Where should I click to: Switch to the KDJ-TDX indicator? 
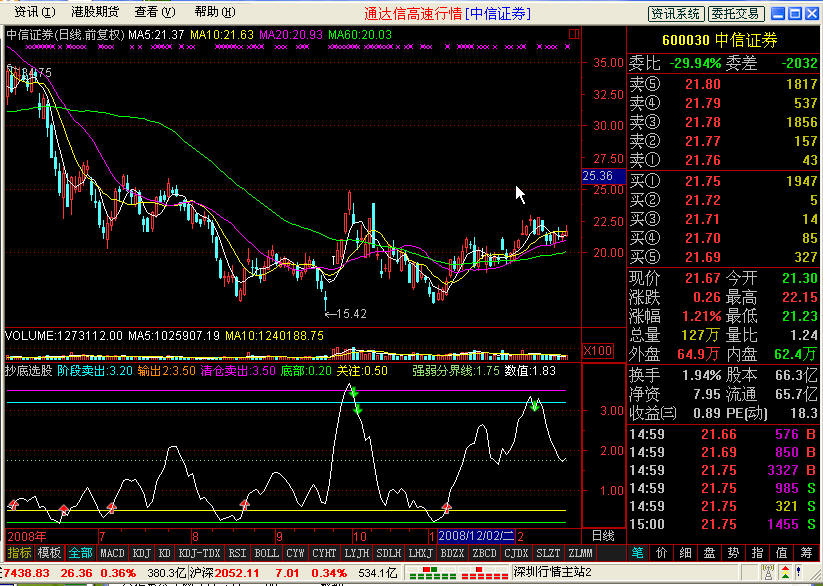[199, 553]
